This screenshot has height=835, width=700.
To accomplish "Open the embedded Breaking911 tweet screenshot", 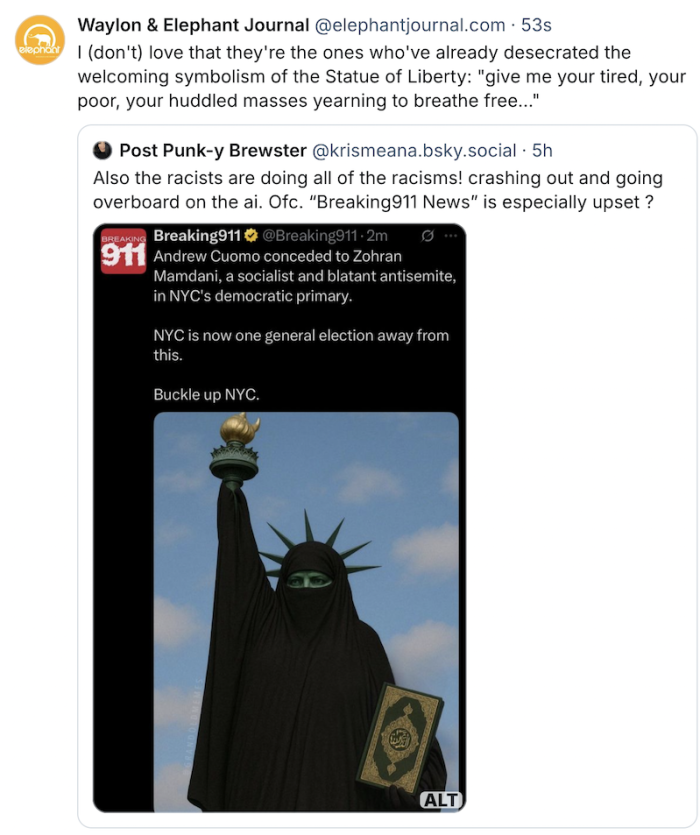I will click(279, 518).
